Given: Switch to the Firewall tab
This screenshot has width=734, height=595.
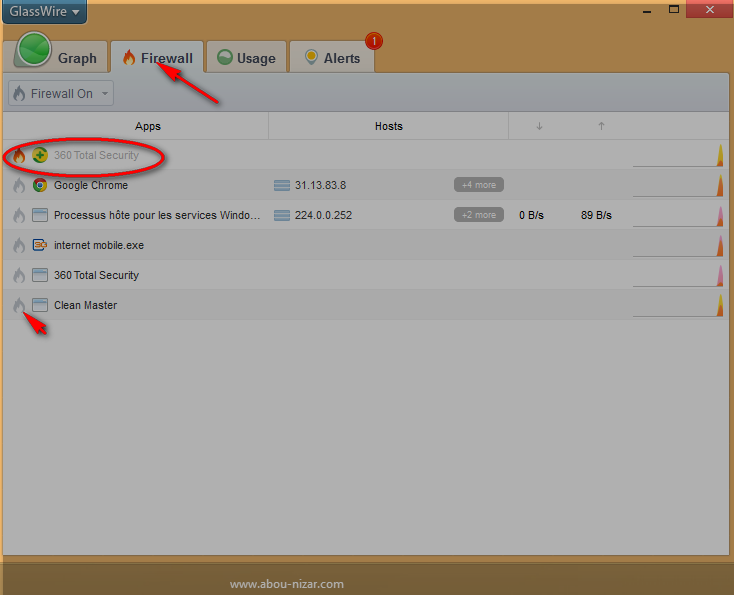Looking at the screenshot, I should 157,57.
